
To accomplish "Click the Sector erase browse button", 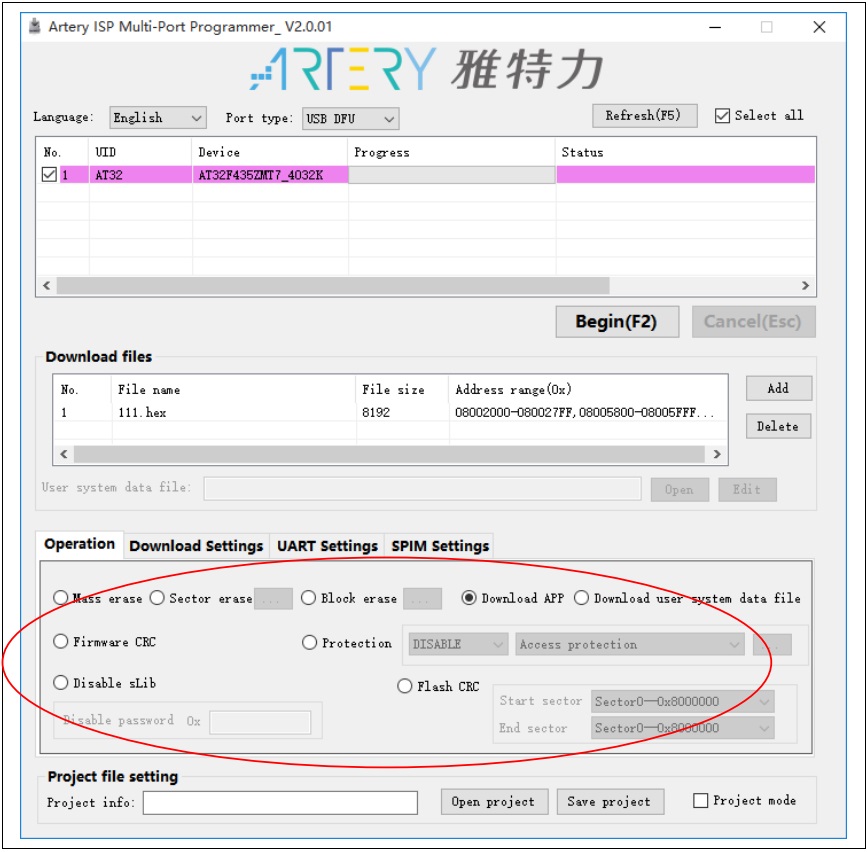I will pyautogui.click(x=273, y=598).
